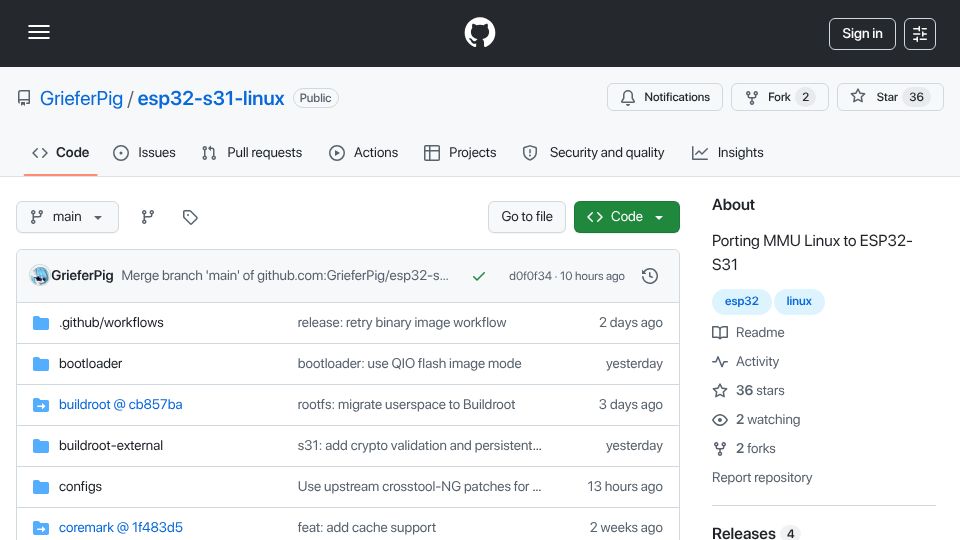960x540 pixels.
Task: Open commit 'release: retry binary image workflow'
Action: (402, 323)
